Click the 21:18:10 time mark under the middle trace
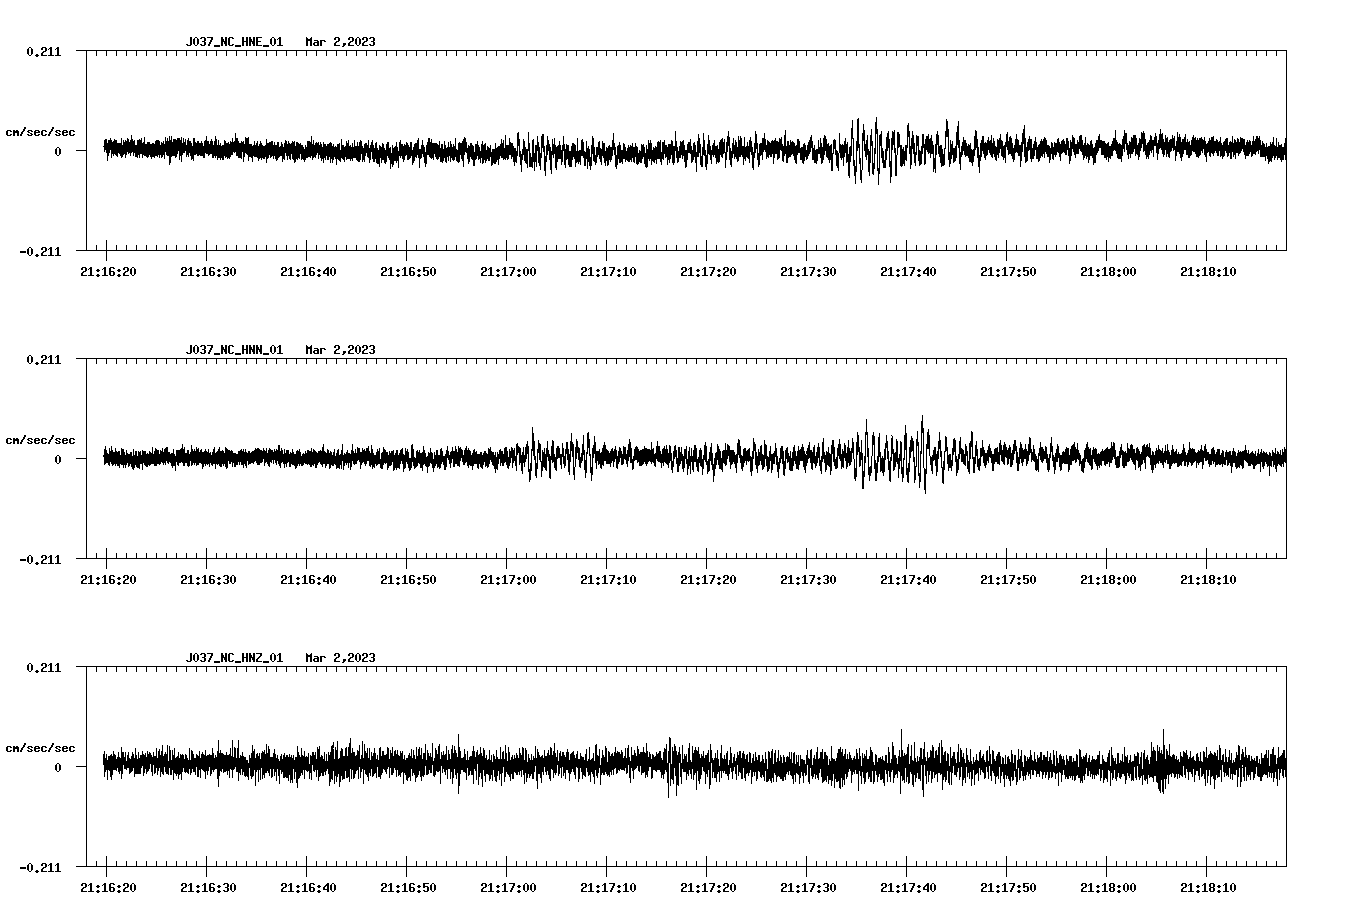The image size is (1358, 924). pos(1210,578)
